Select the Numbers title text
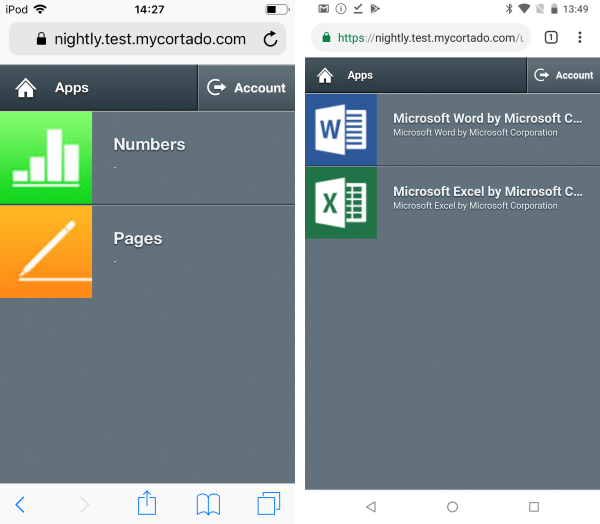This screenshot has height=524, width=600. (x=149, y=144)
